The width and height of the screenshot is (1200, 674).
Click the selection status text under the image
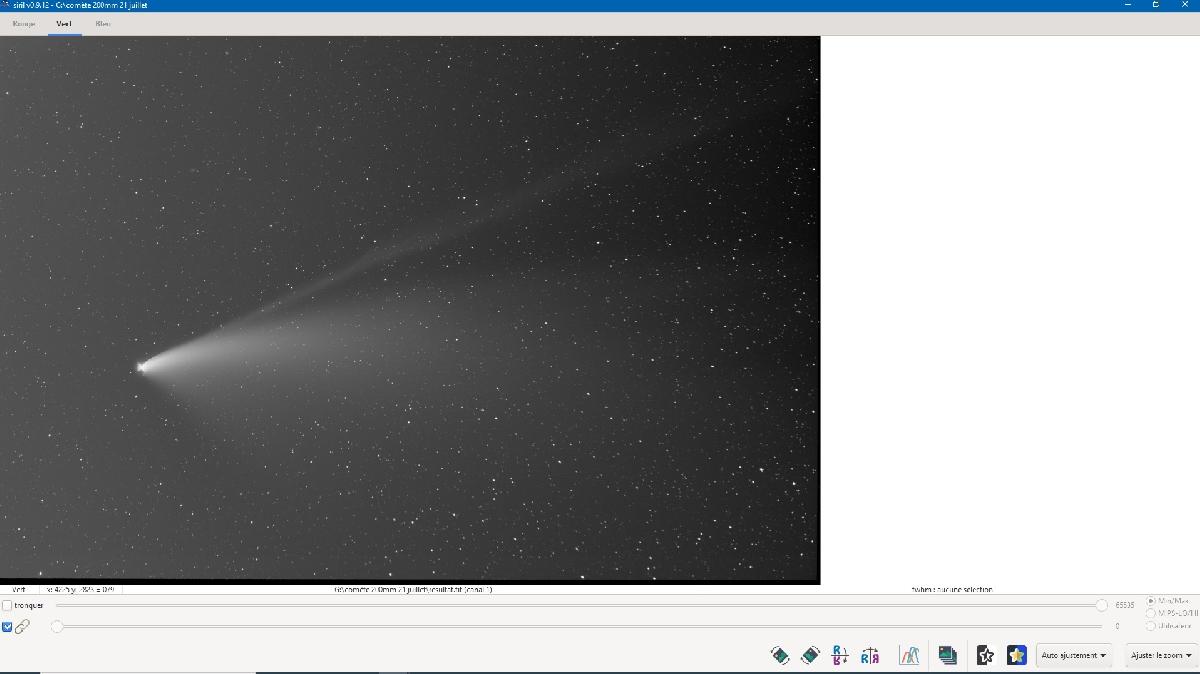952,589
